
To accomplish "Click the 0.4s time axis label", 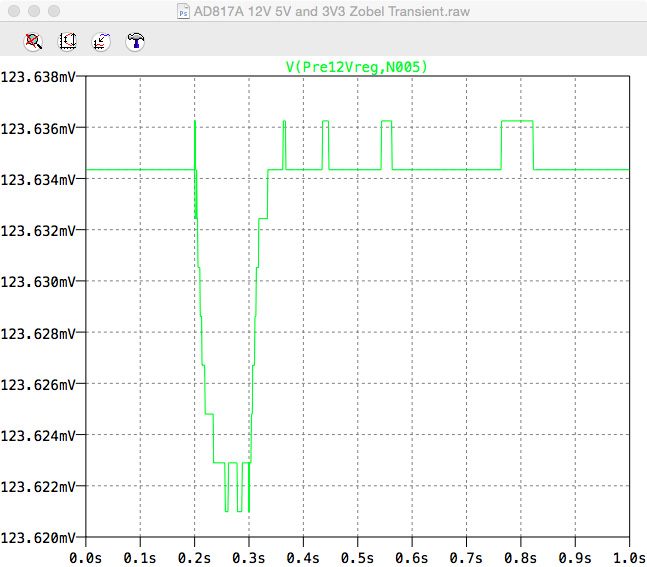I will tap(303, 558).
